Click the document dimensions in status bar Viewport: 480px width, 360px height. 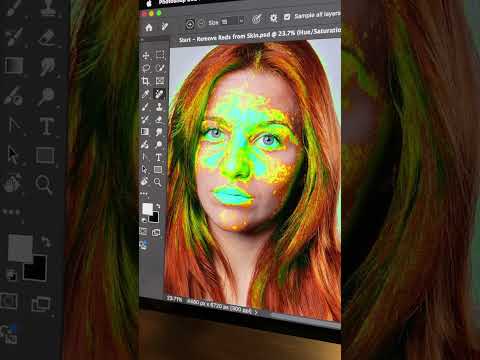[x=219, y=306]
